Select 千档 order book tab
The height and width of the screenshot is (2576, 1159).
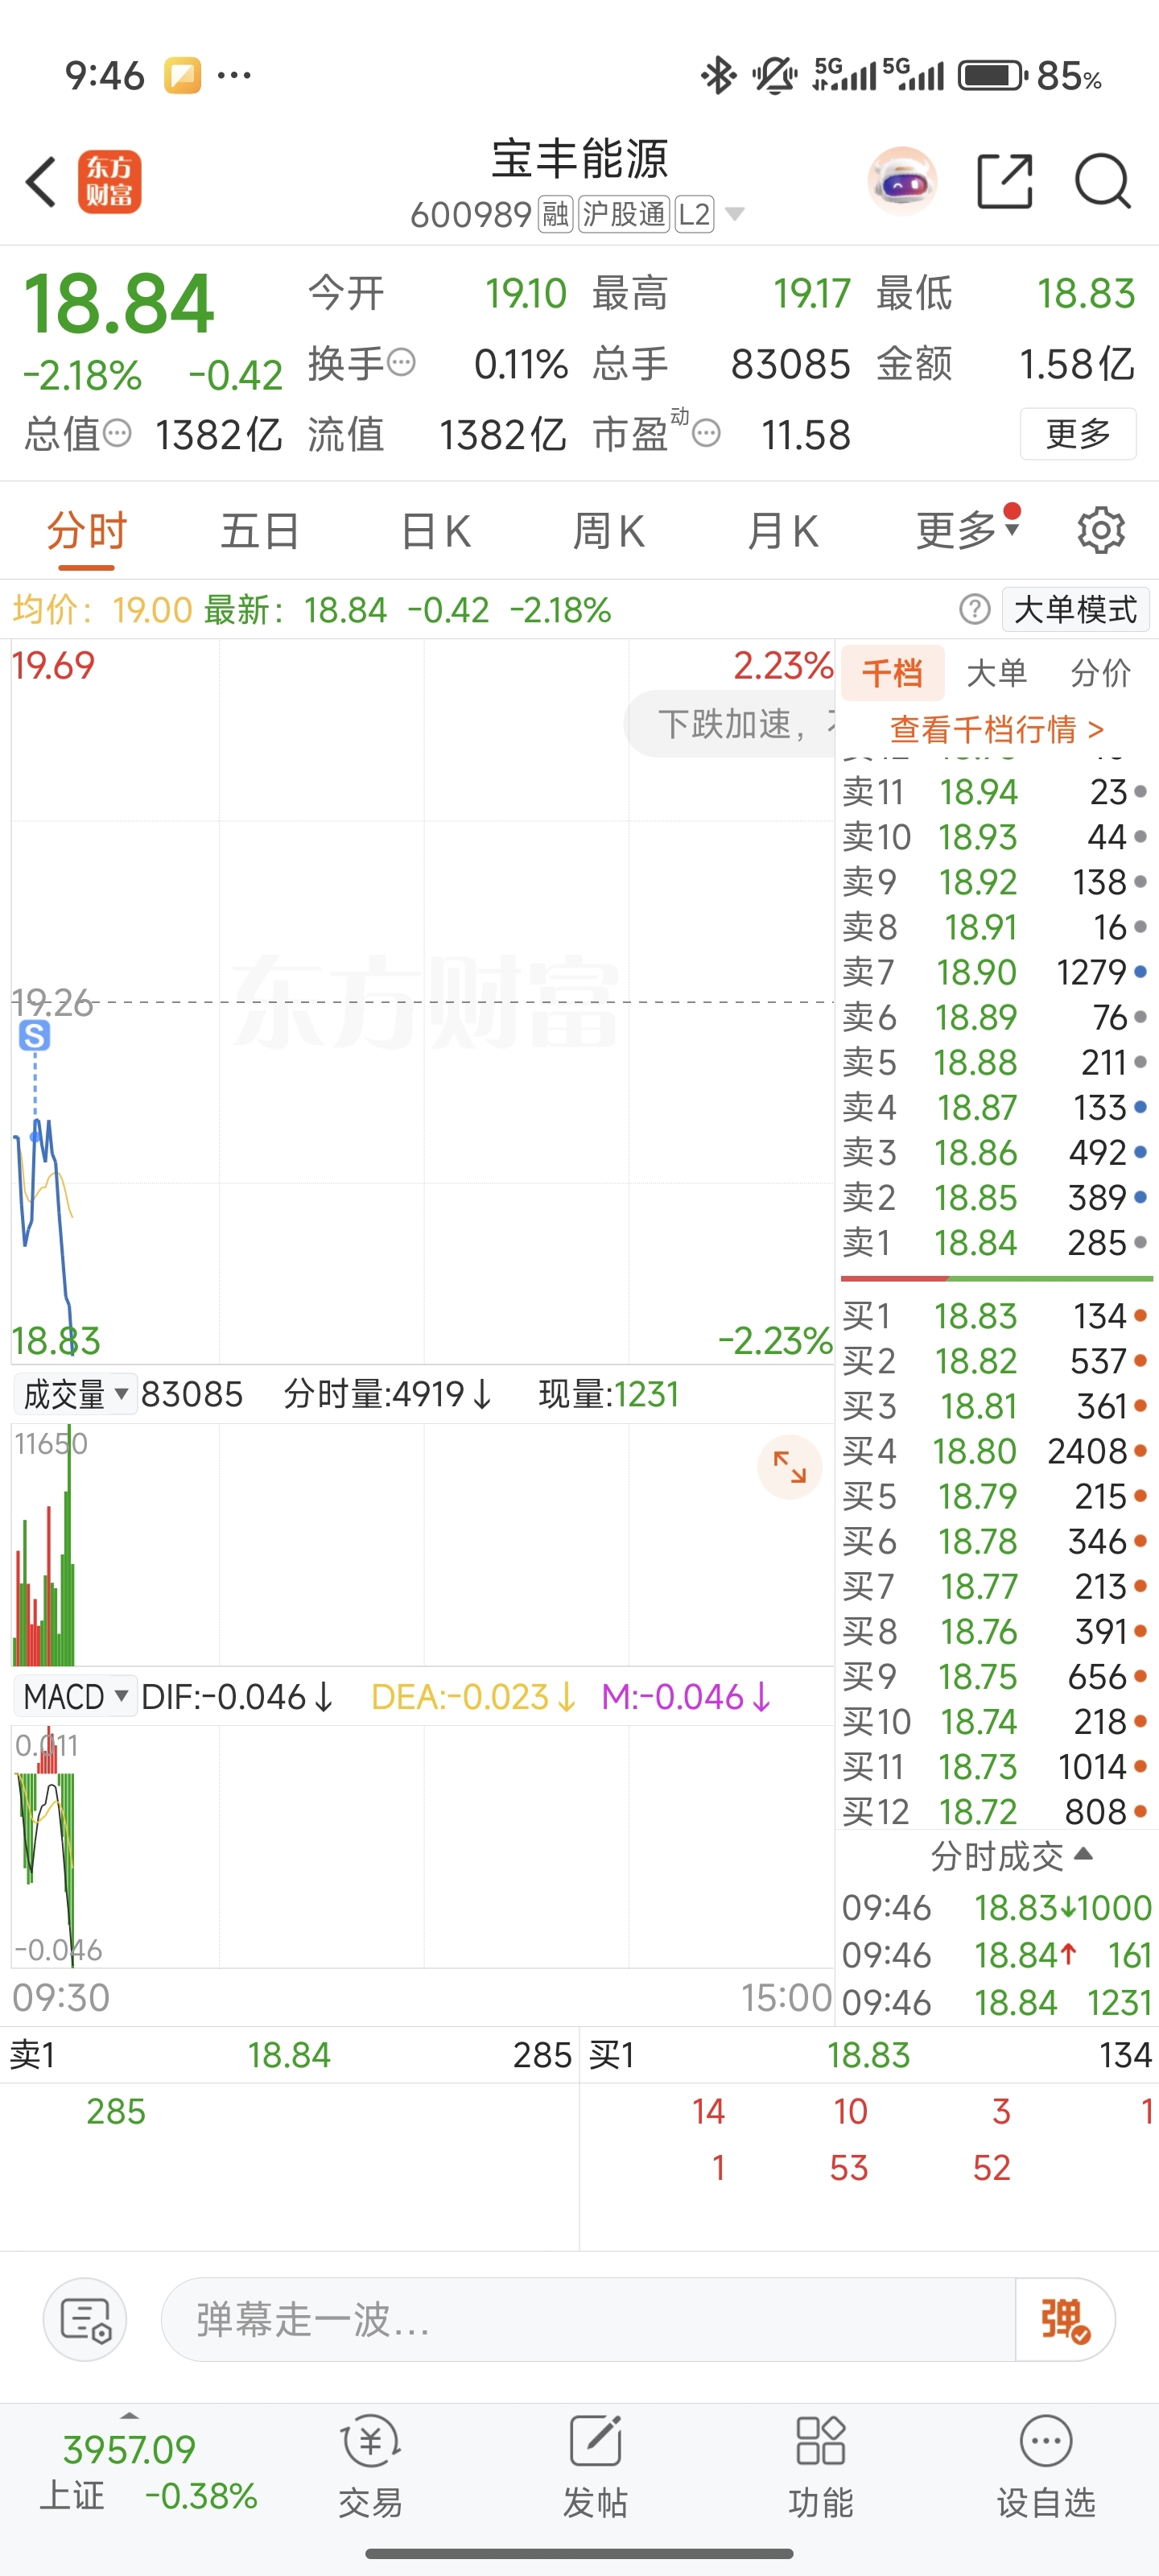point(893,673)
